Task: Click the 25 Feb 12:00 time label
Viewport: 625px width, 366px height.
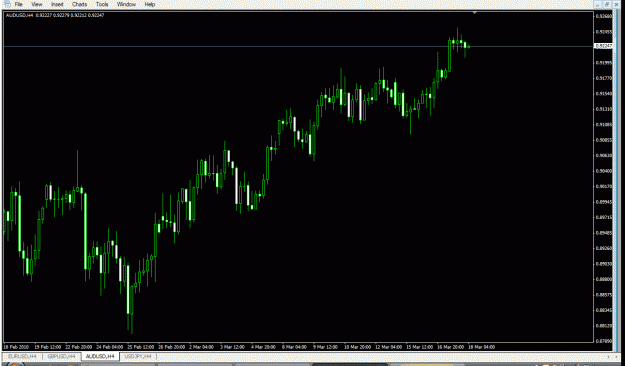Action: [141, 347]
